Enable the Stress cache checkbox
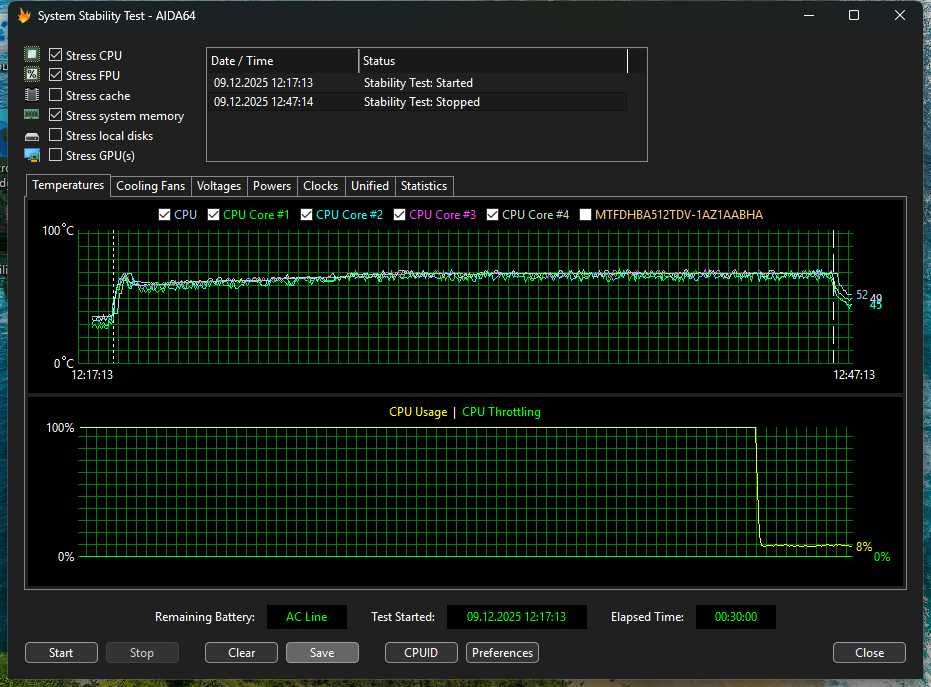Image resolution: width=931 pixels, height=687 pixels. tap(56, 95)
